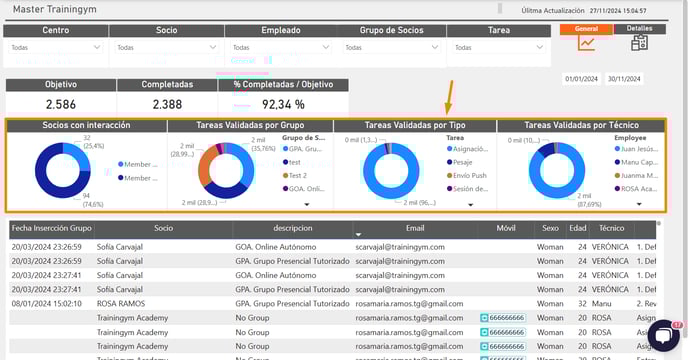The image size is (688, 360).
Task: Expand more legend items under Grupo de Socios
Action: [307, 205]
